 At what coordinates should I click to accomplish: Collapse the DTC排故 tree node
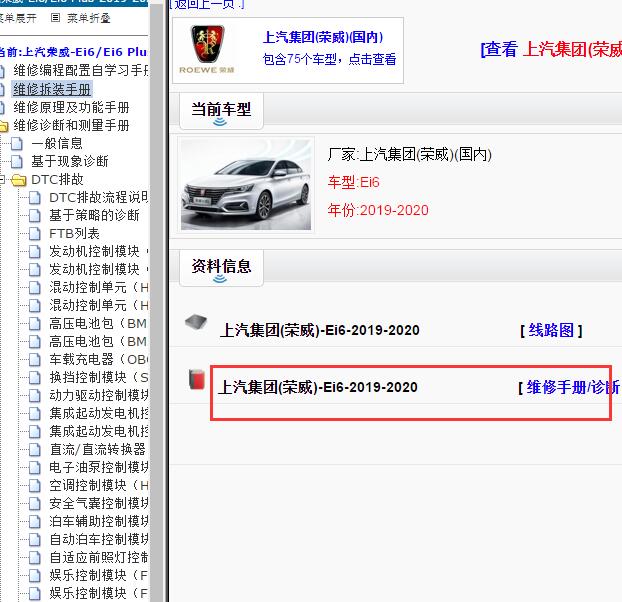[x=2, y=180]
